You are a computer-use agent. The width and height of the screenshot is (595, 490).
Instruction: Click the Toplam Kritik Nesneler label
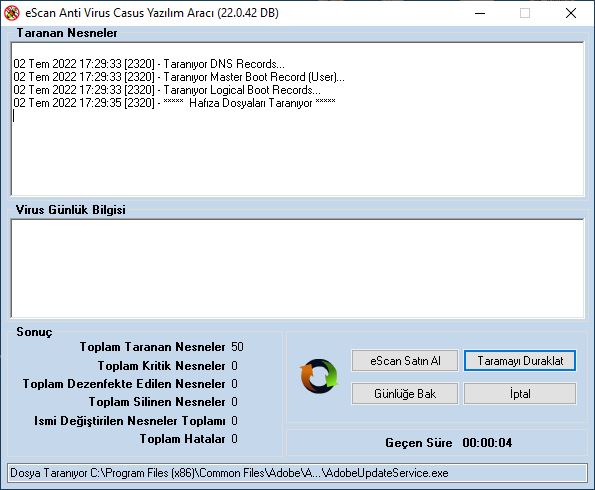pos(162,366)
